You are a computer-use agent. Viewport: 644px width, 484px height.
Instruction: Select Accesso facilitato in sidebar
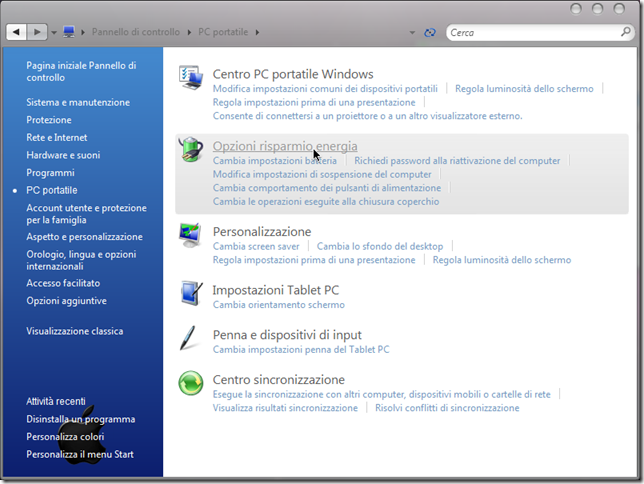pyautogui.click(x=63, y=283)
